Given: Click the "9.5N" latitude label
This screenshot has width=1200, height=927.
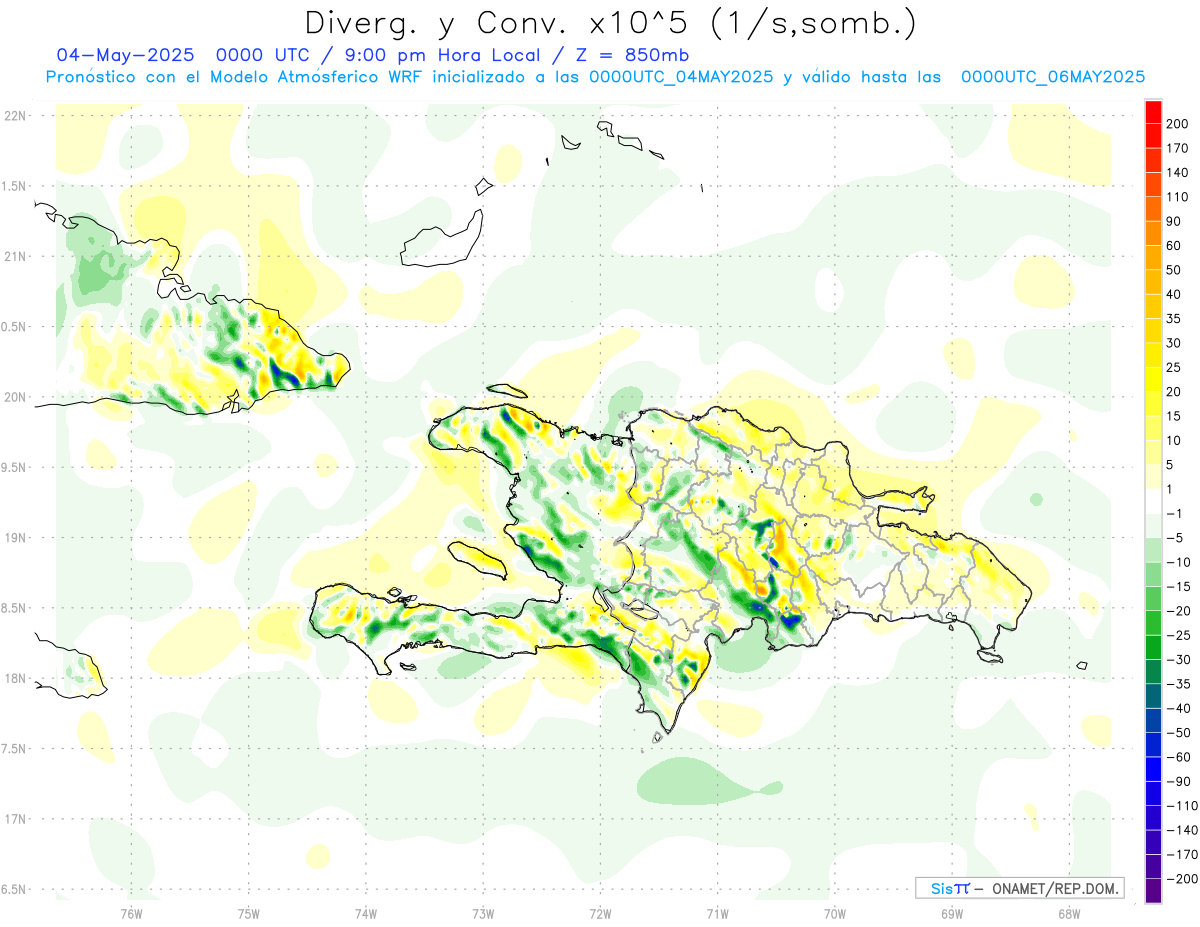Looking at the screenshot, I should pyautogui.click(x=15, y=467).
